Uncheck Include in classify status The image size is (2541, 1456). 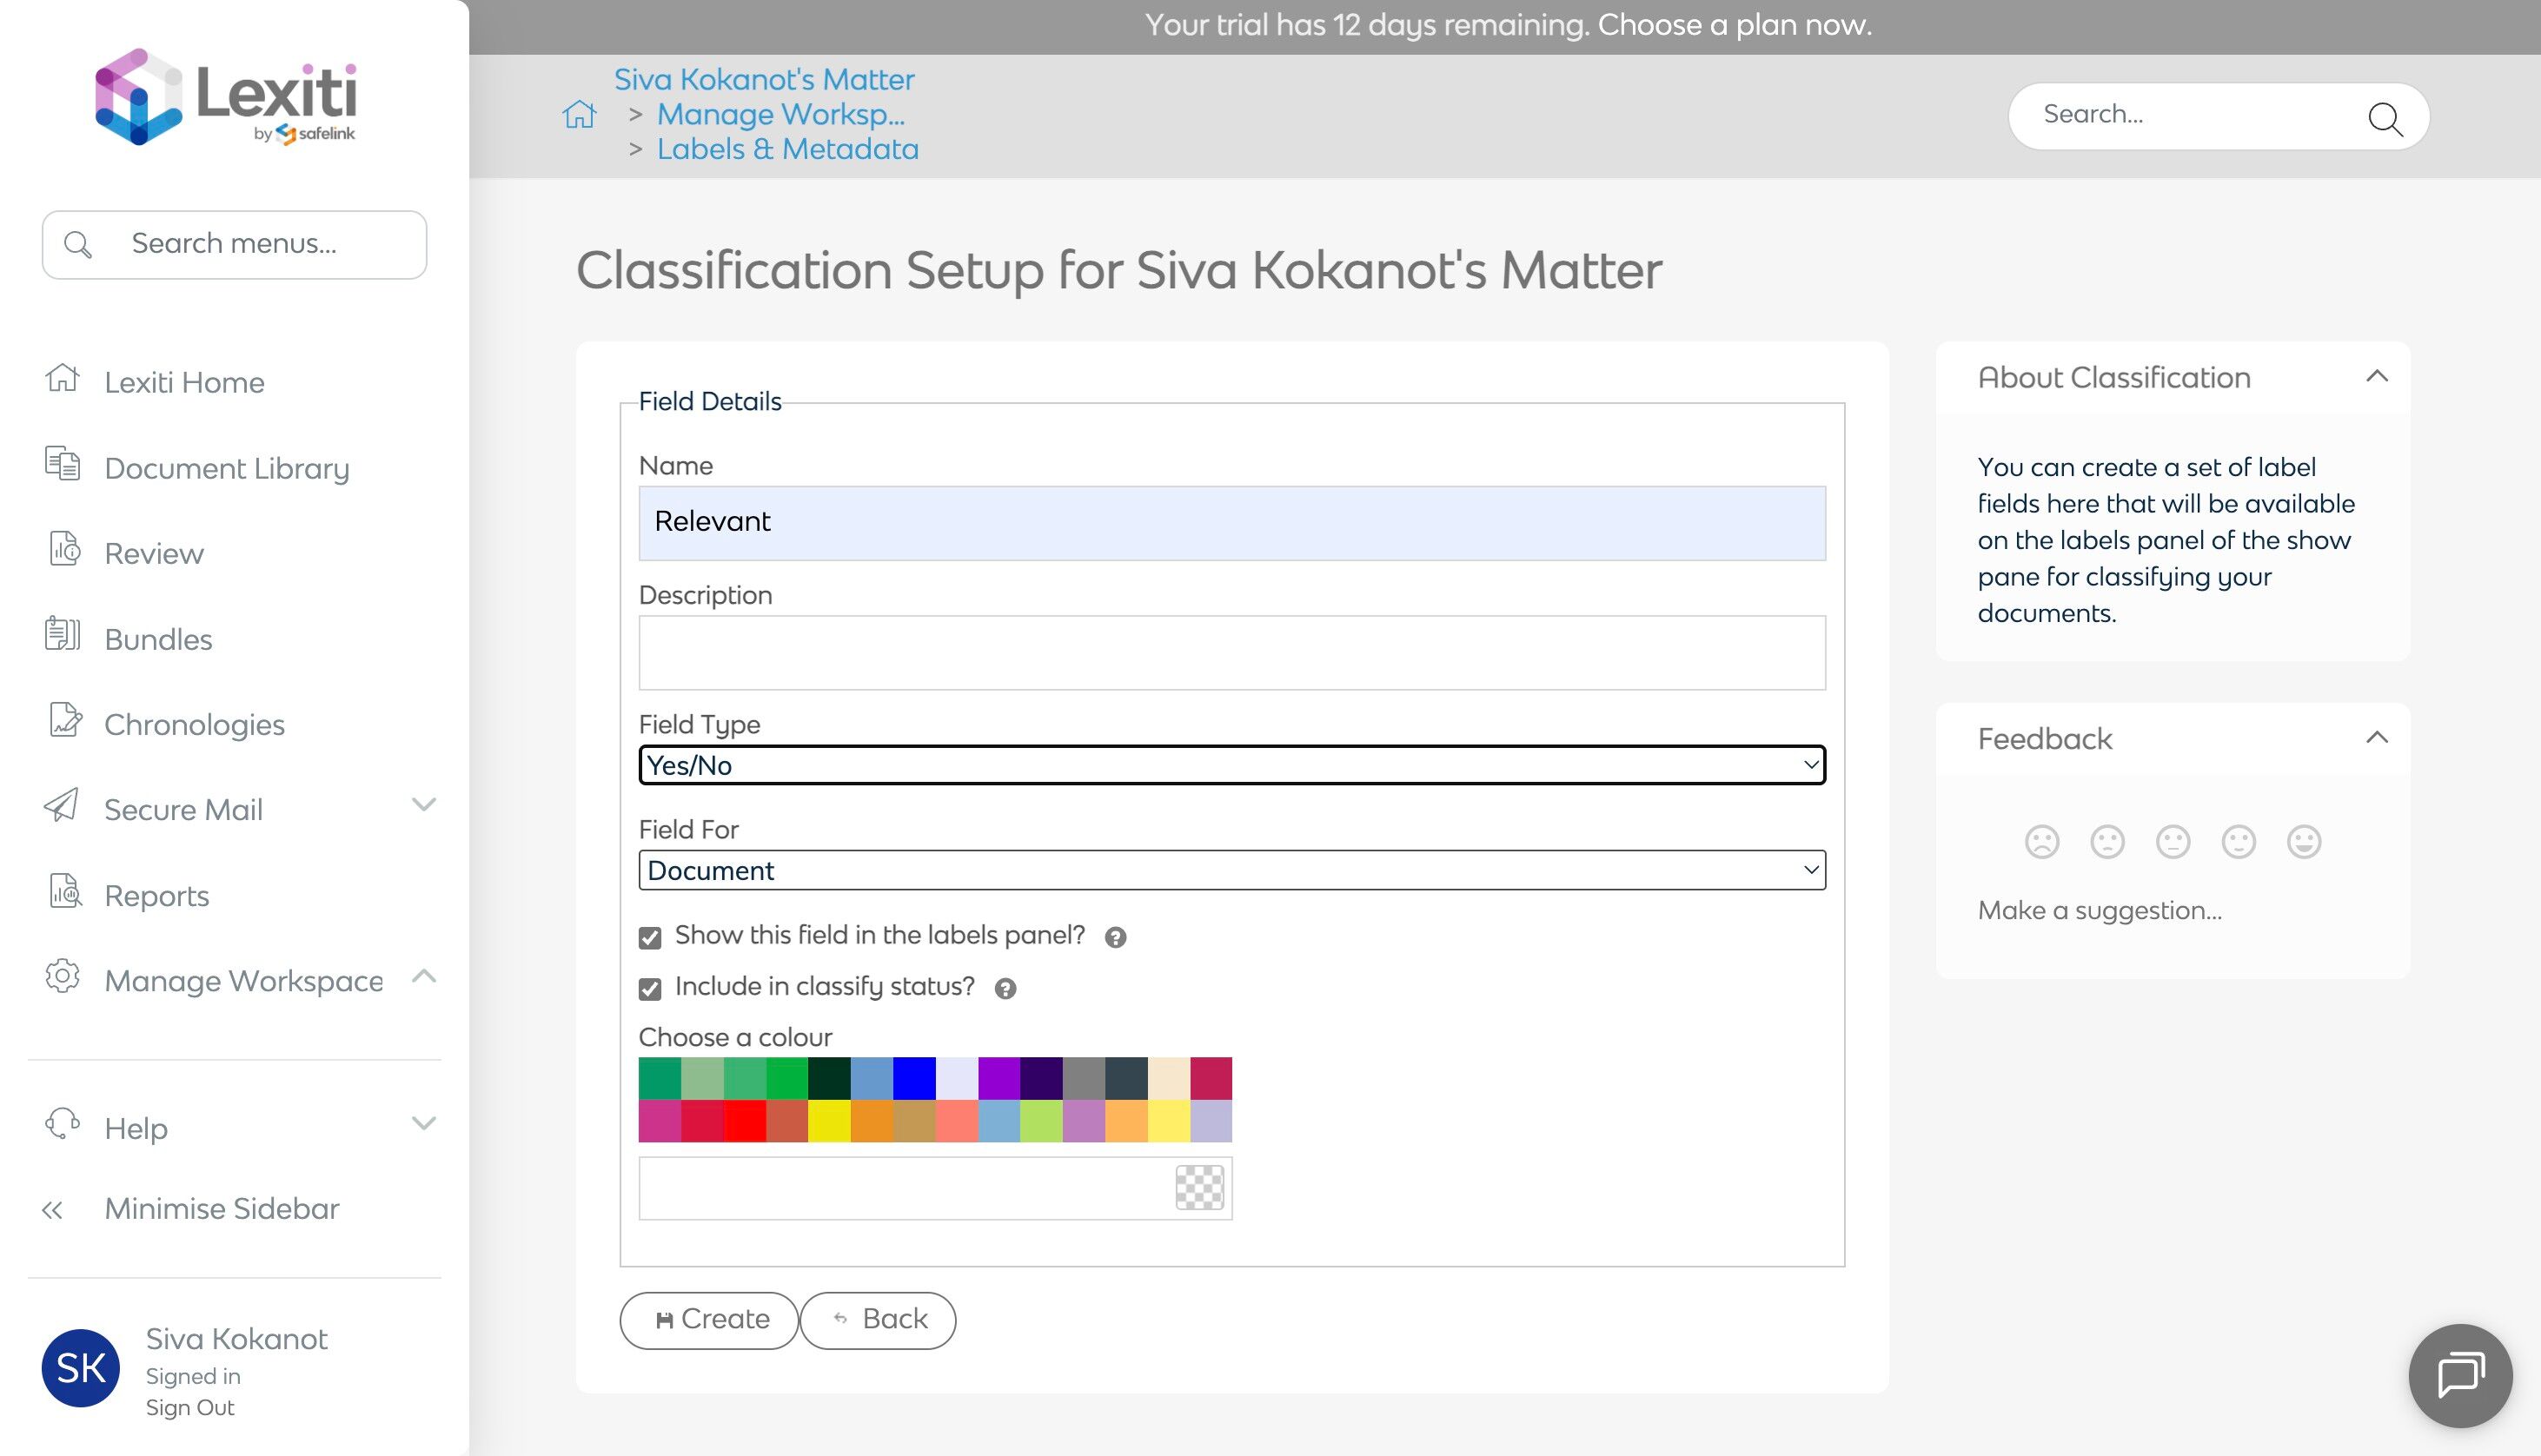coord(650,989)
